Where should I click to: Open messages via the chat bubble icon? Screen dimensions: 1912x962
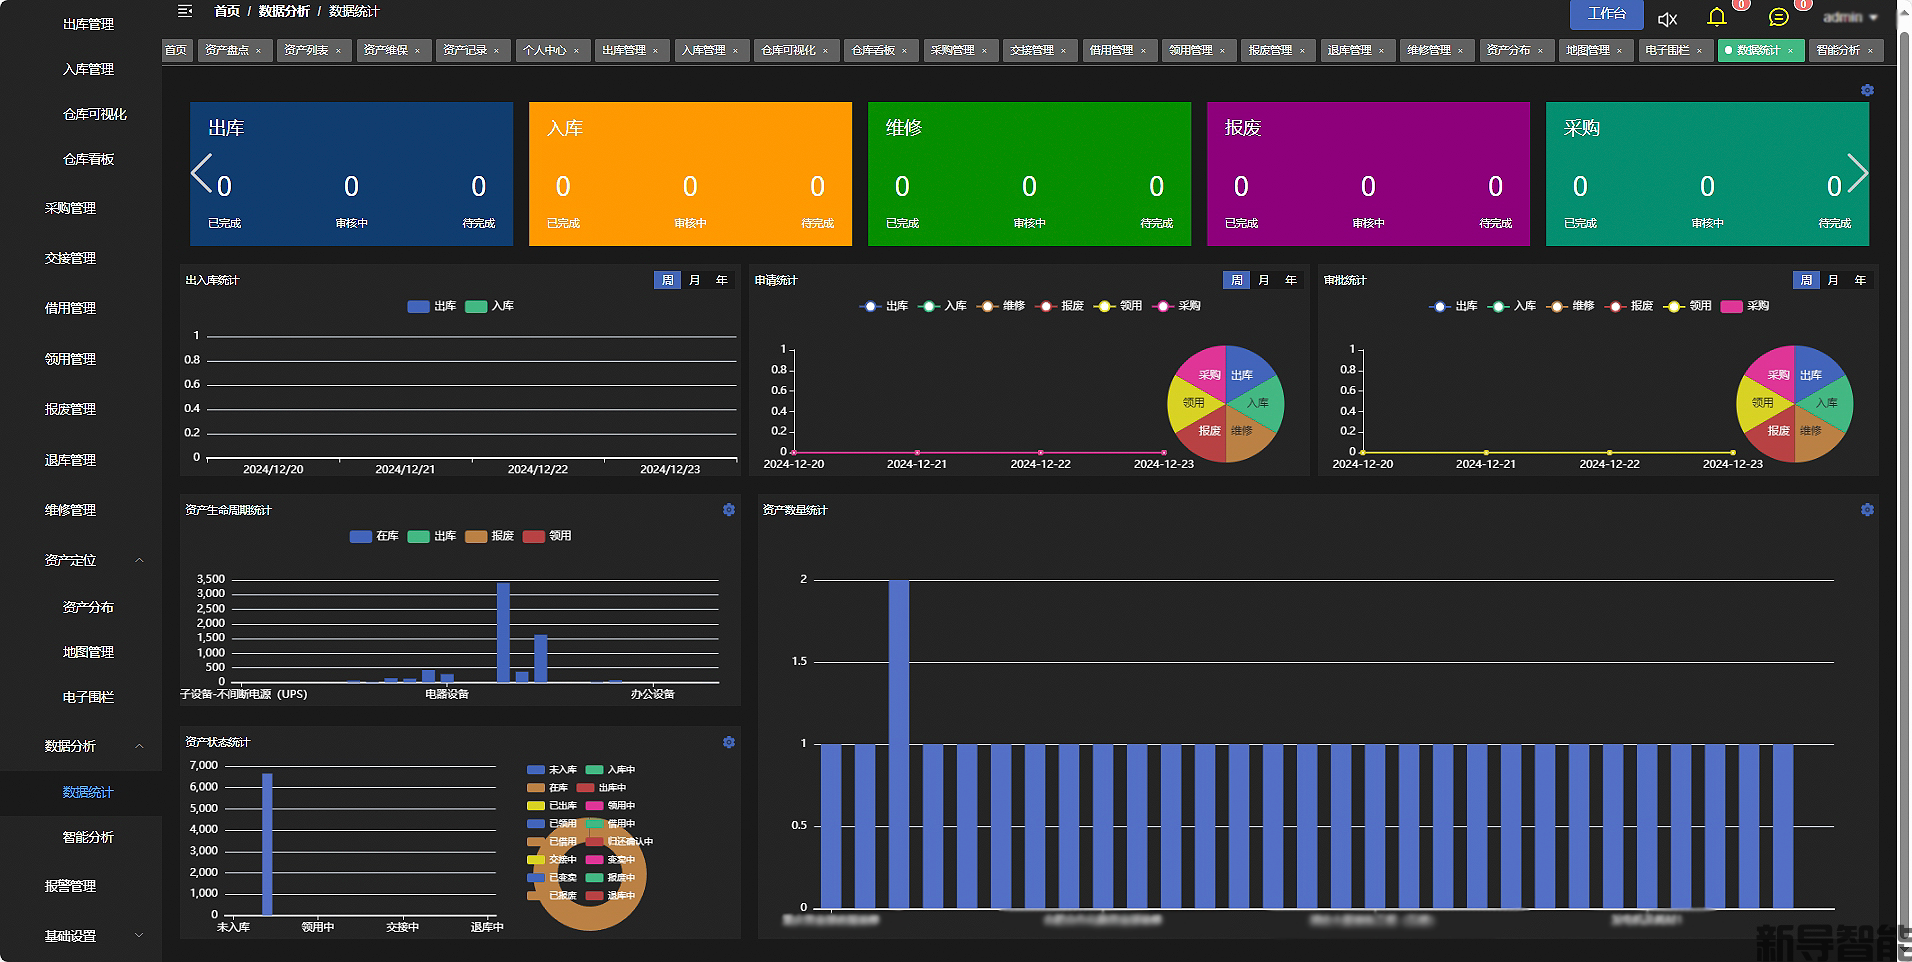1778,18
